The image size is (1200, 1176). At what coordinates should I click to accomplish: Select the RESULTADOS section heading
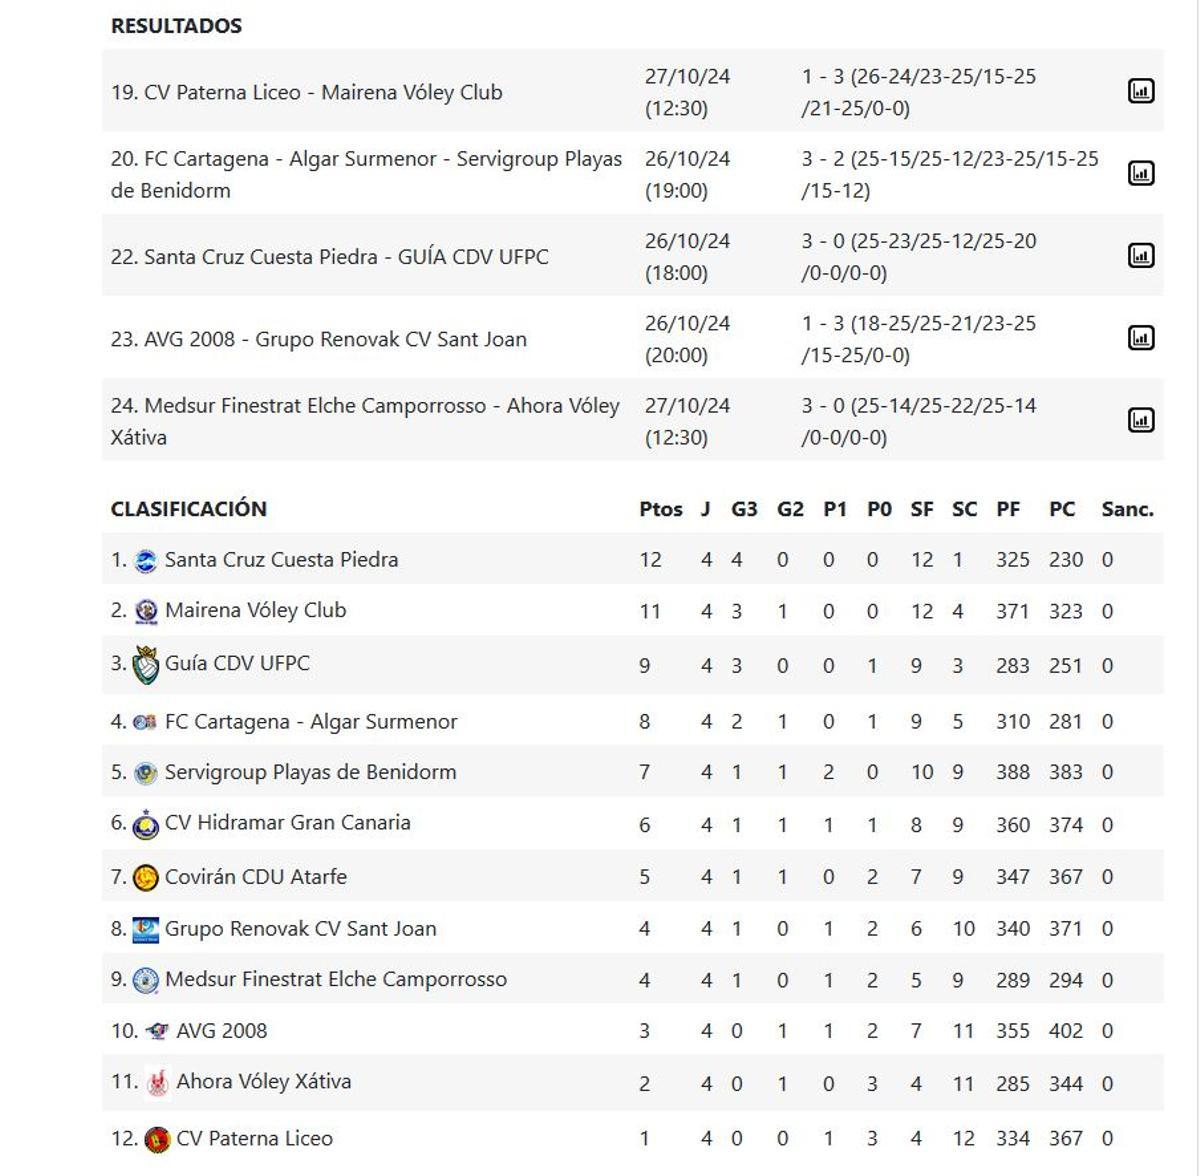[x=177, y=26]
